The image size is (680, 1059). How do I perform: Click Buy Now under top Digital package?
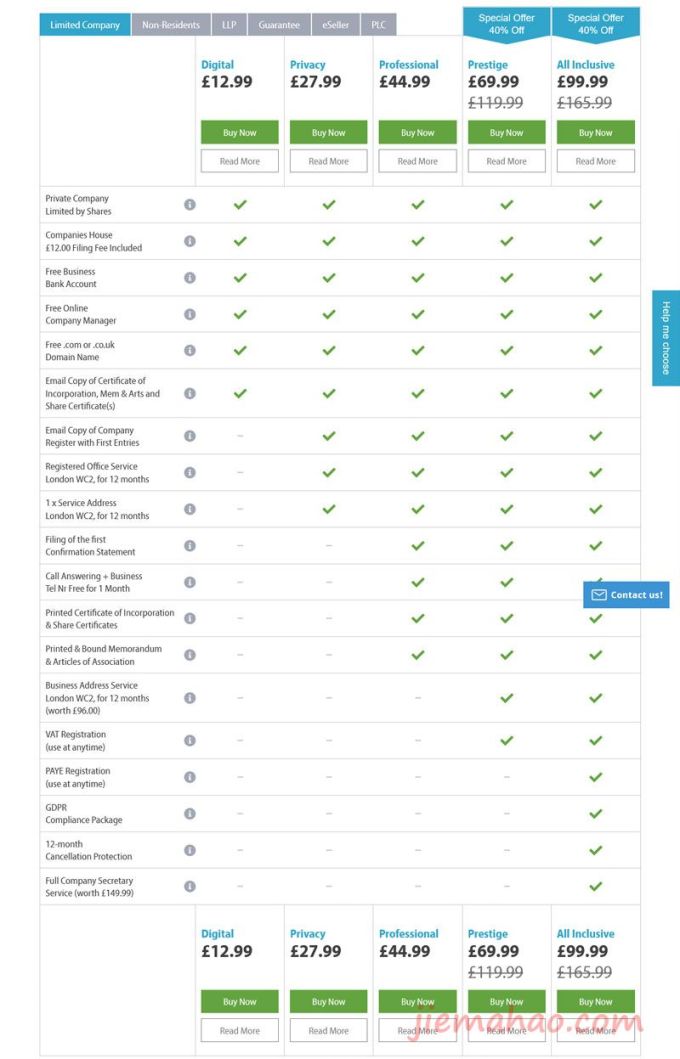(240, 132)
